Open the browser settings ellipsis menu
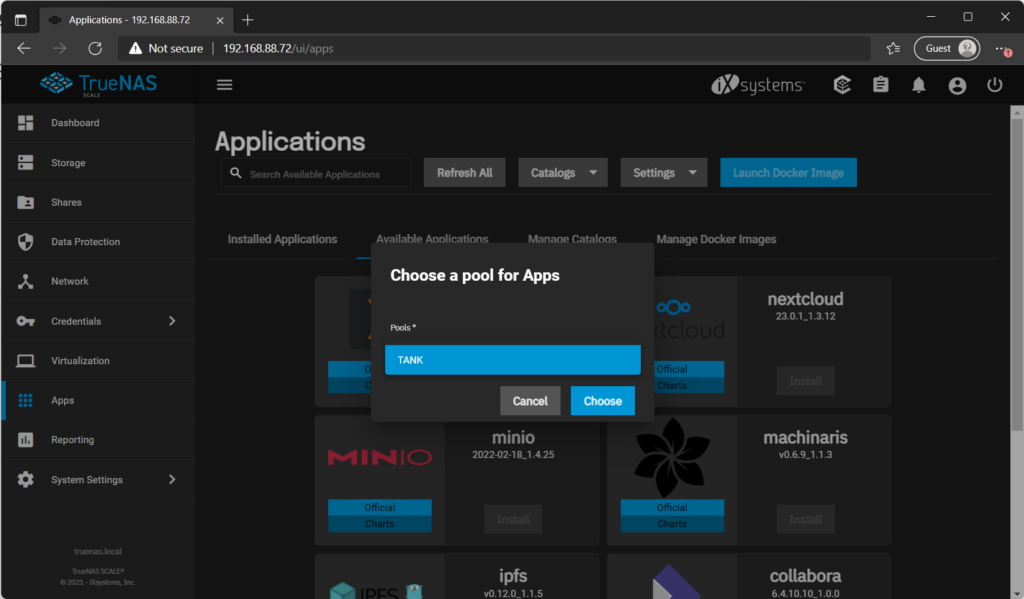 (1001, 48)
